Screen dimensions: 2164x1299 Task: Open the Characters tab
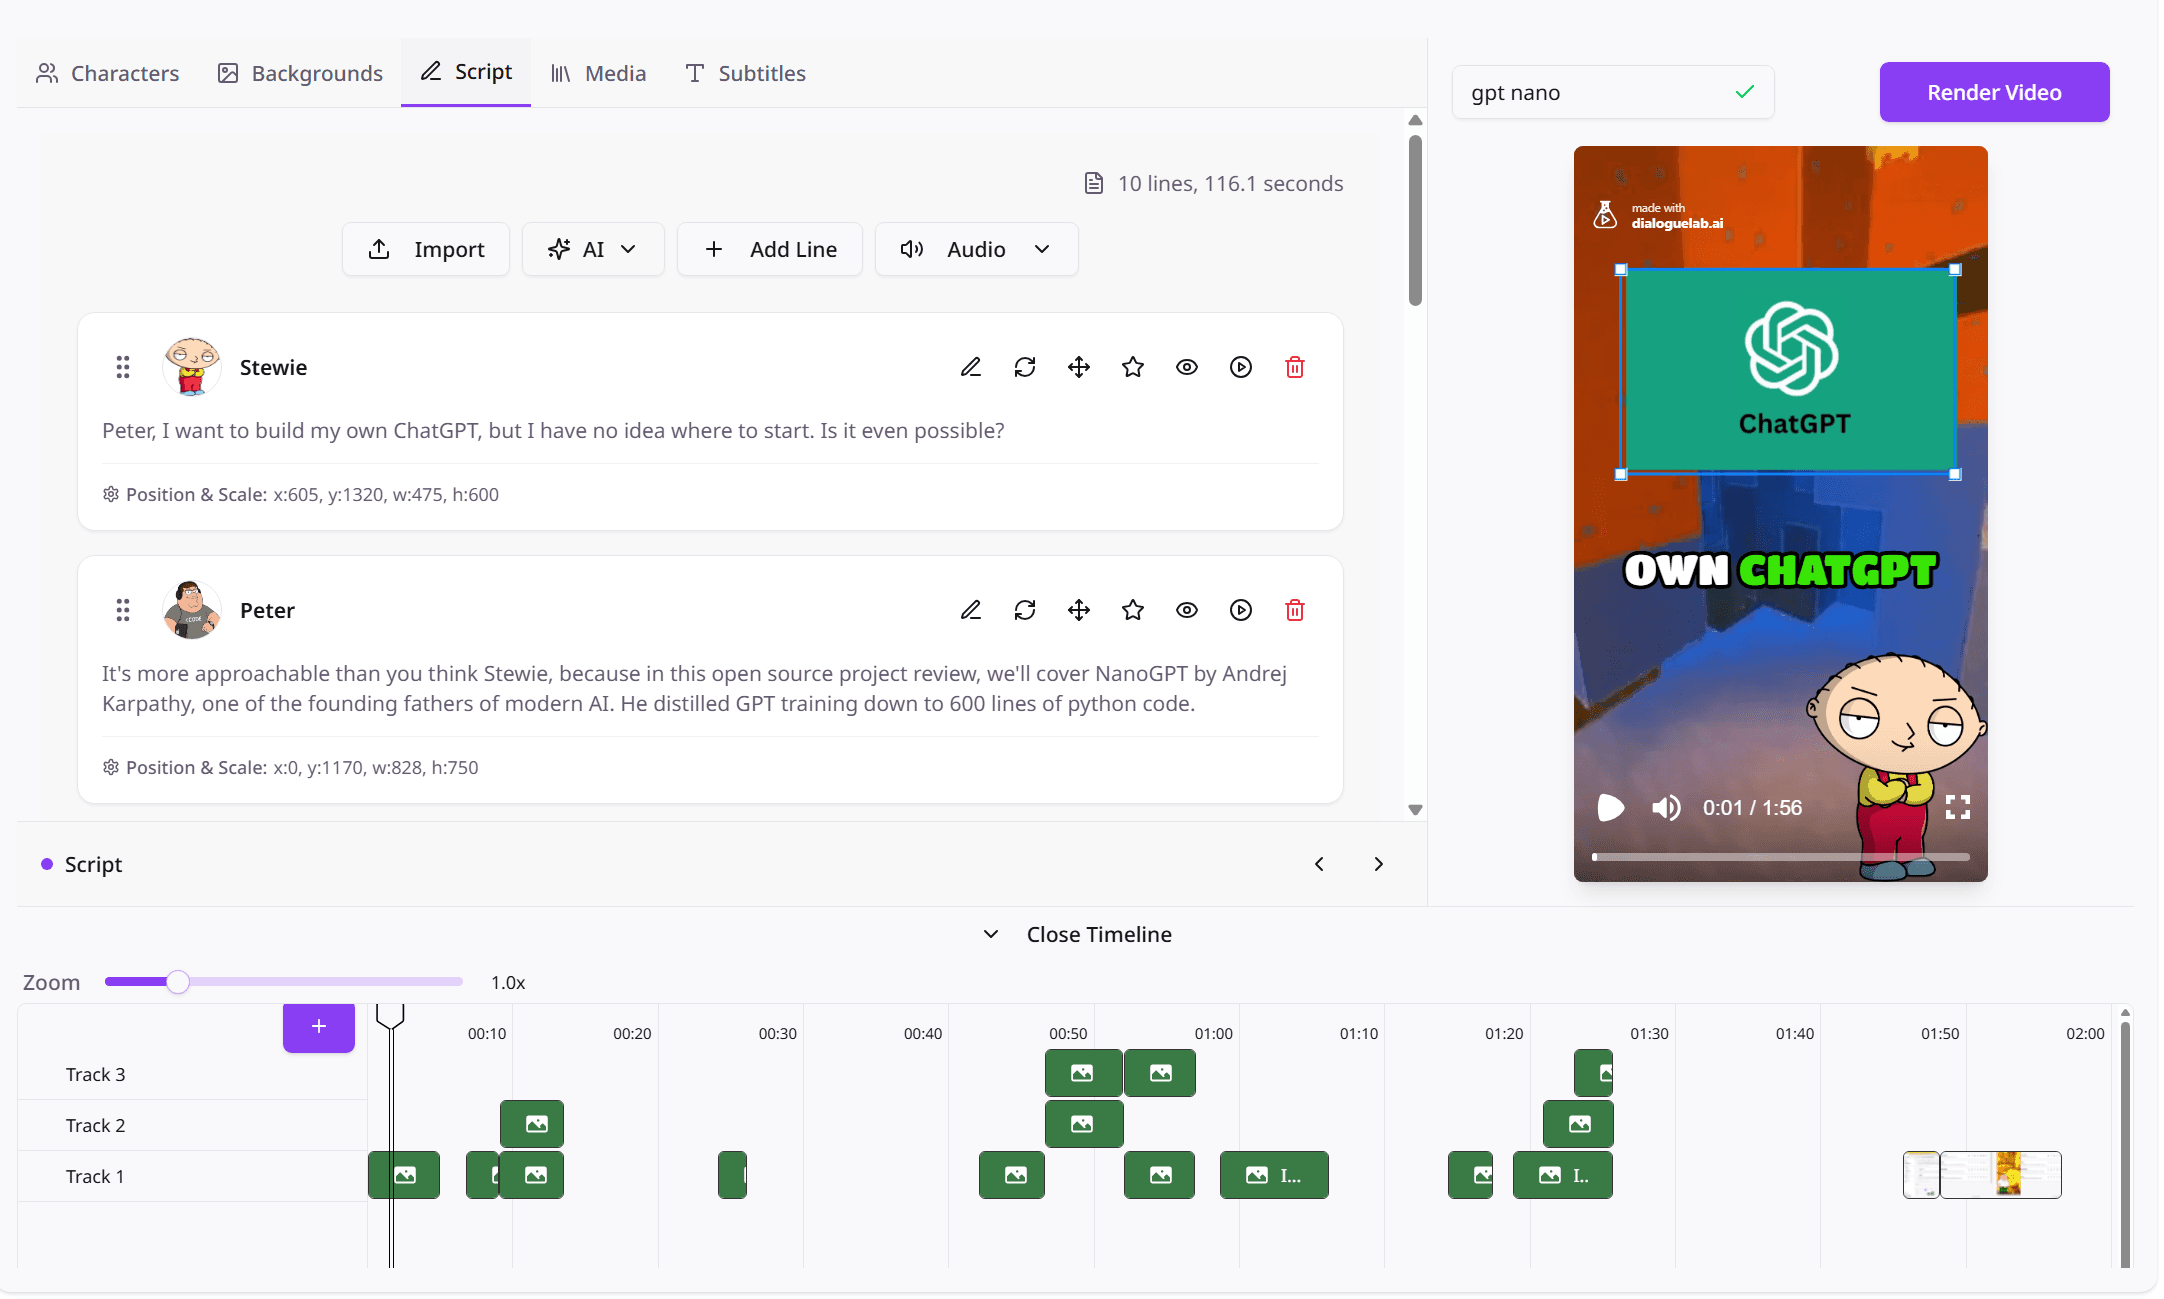[x=107, y=72]
